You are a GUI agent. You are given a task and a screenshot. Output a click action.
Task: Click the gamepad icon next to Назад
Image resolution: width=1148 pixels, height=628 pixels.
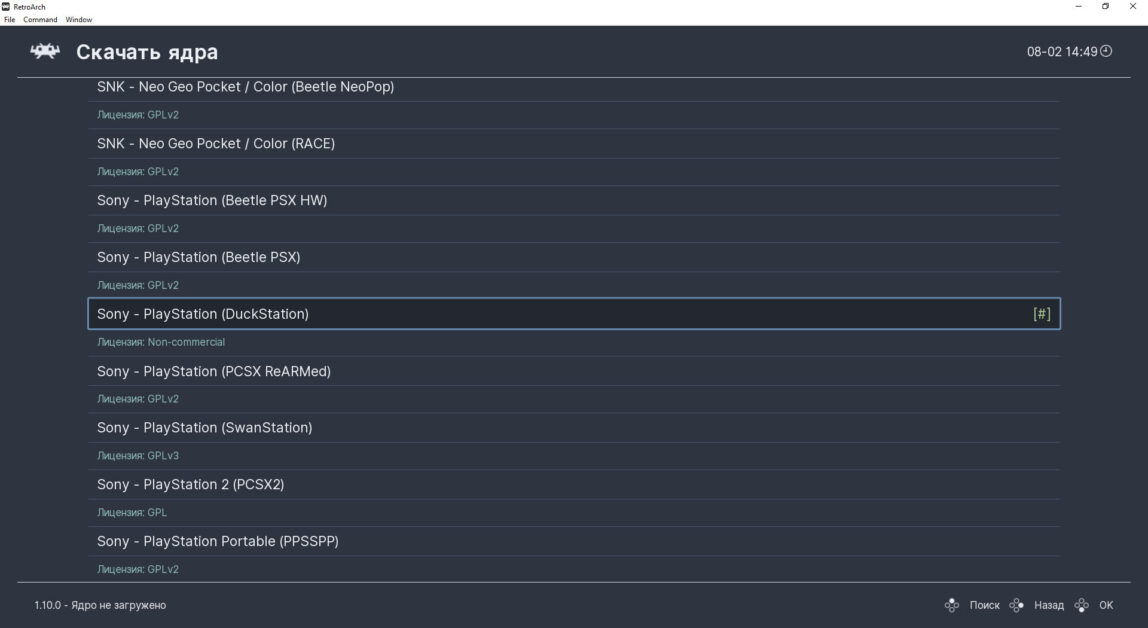1017,605
